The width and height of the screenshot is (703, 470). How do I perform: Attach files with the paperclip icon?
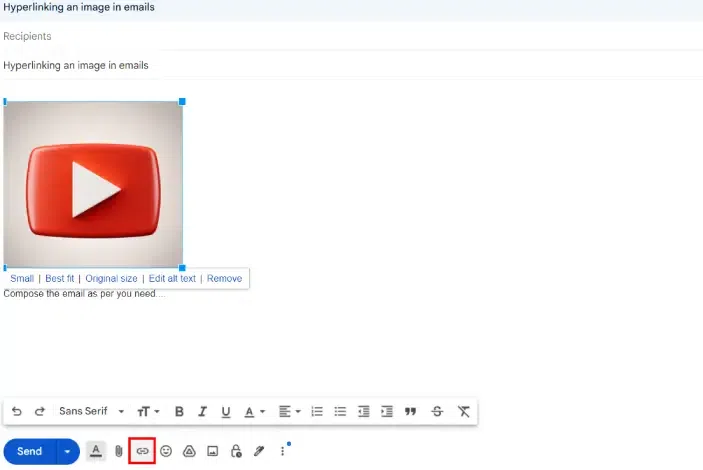119,451
